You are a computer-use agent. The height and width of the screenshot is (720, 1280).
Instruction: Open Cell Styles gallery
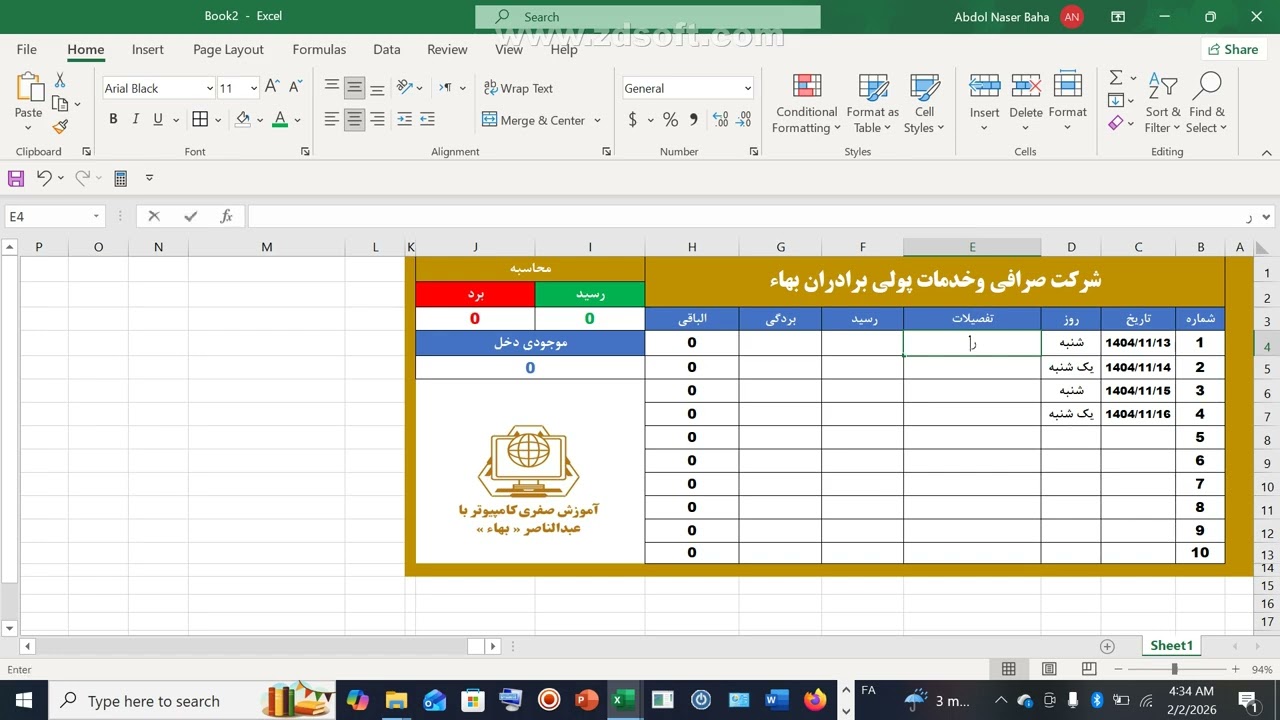924,103
